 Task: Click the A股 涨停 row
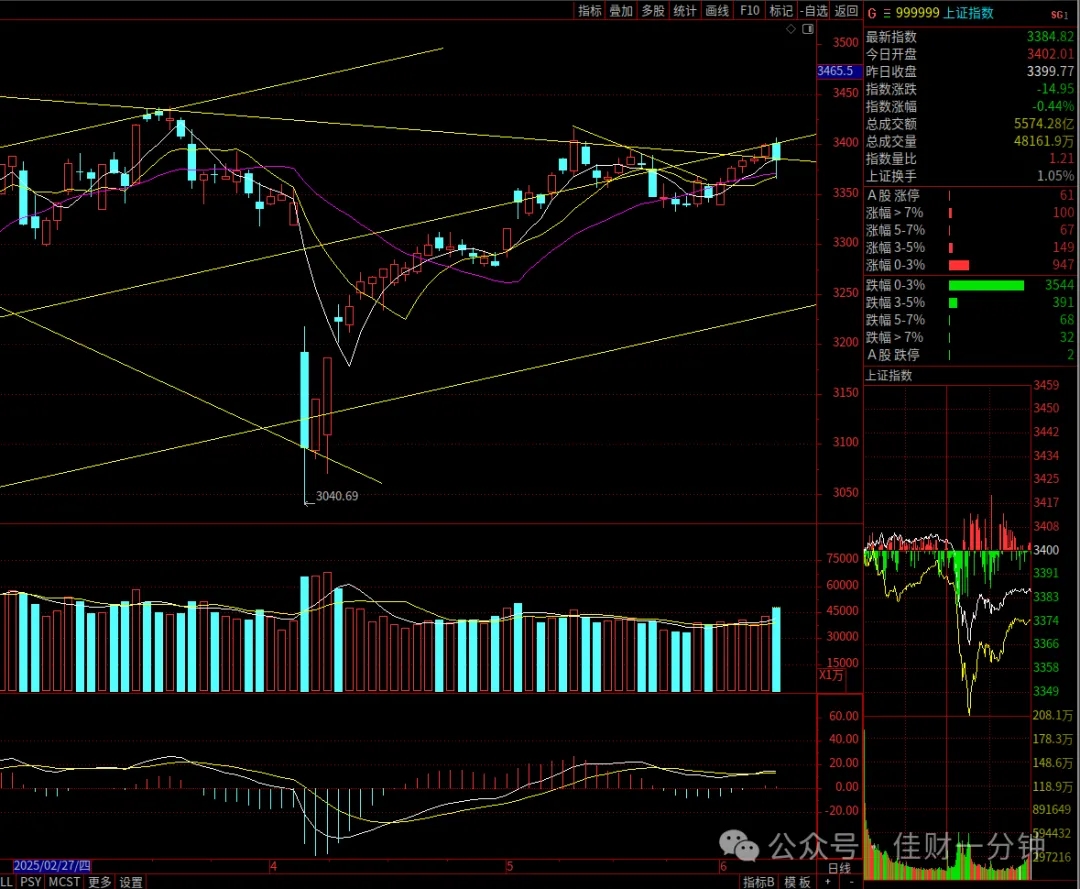[970, 196]
